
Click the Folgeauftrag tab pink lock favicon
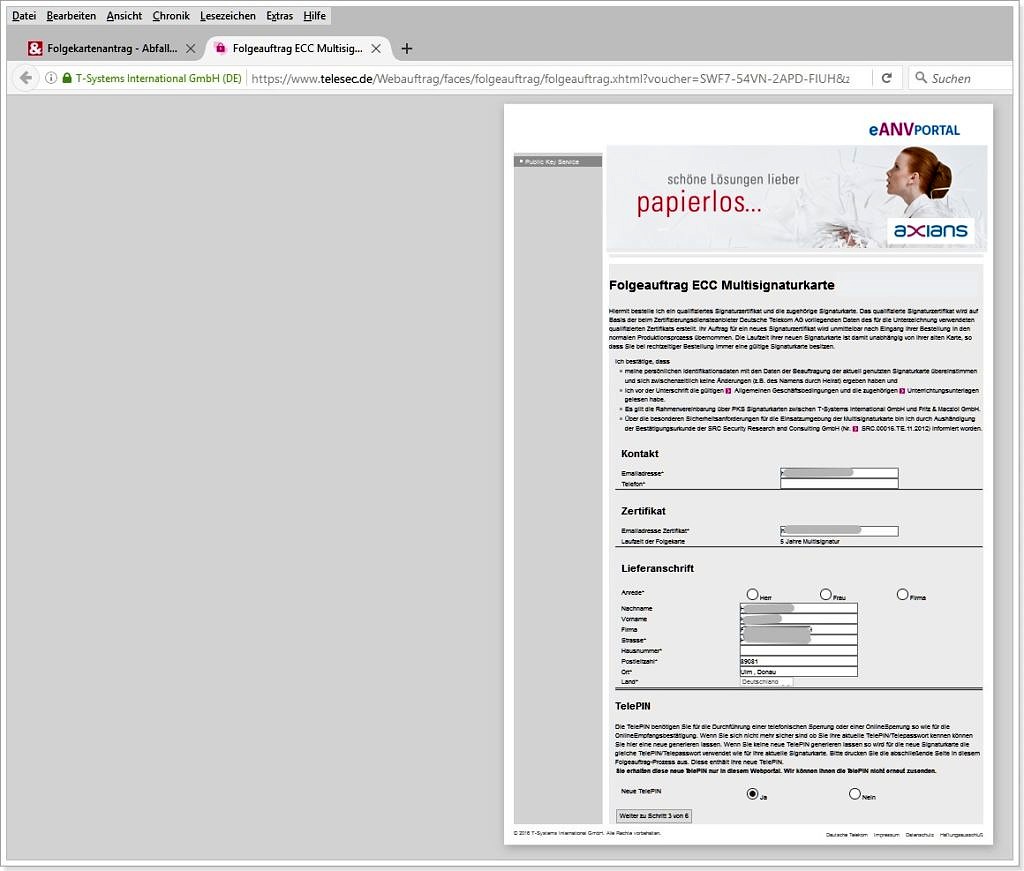220,48
